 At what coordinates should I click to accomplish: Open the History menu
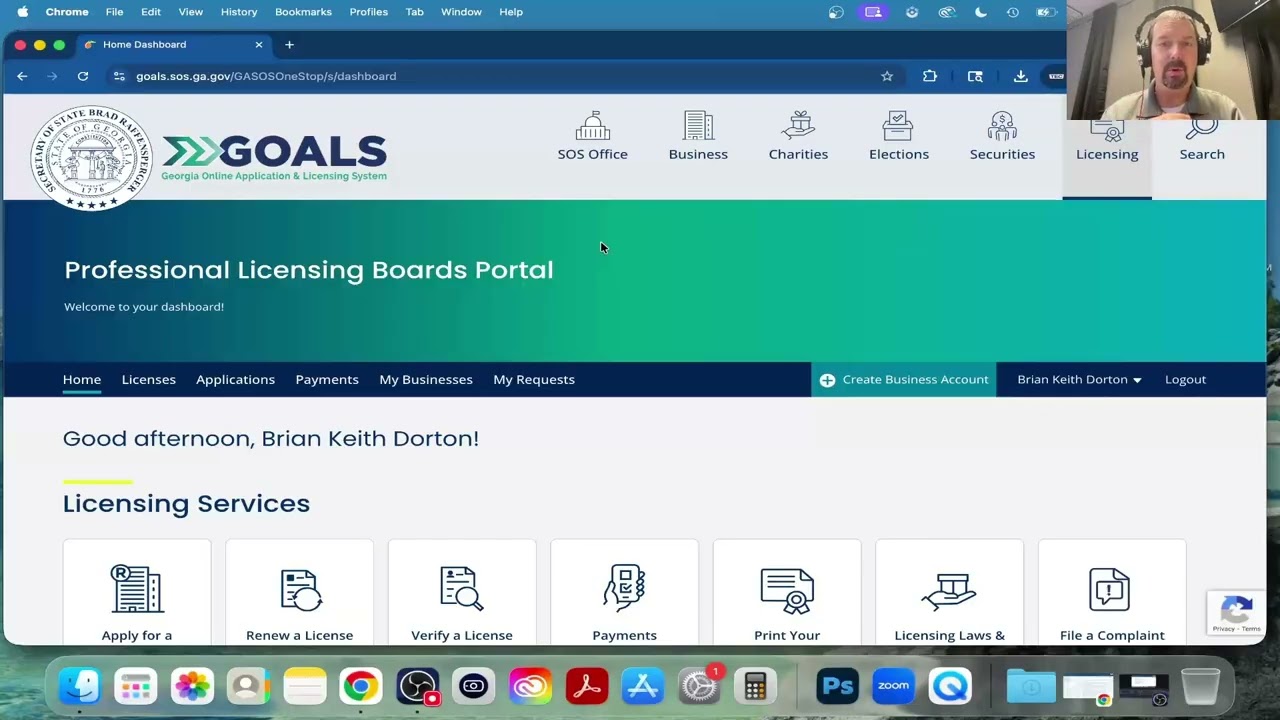coord(239,12)
